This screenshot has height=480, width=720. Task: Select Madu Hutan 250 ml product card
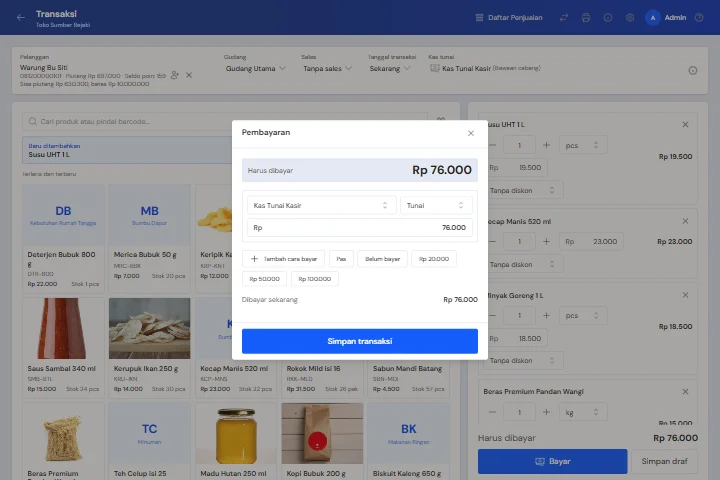(236, 441)
